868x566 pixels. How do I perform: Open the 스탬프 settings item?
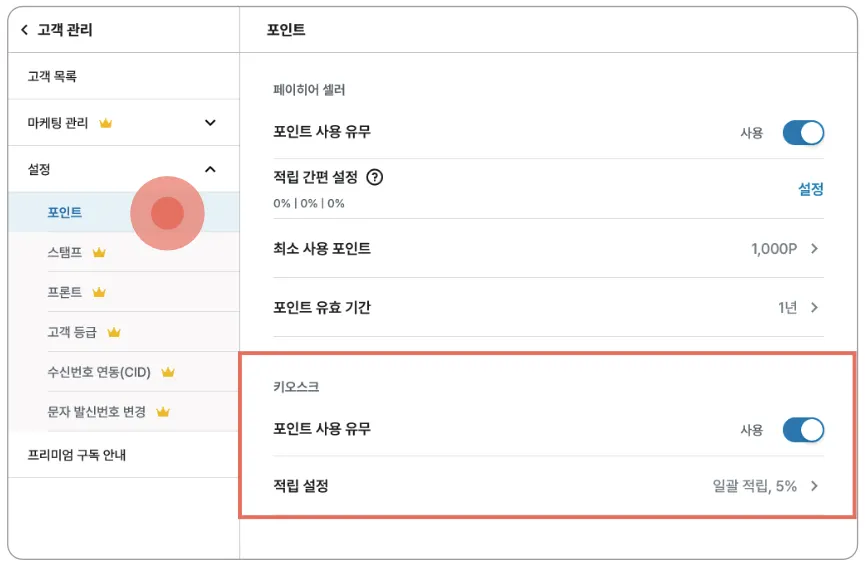pyautogui.click(x=65, y=253)
